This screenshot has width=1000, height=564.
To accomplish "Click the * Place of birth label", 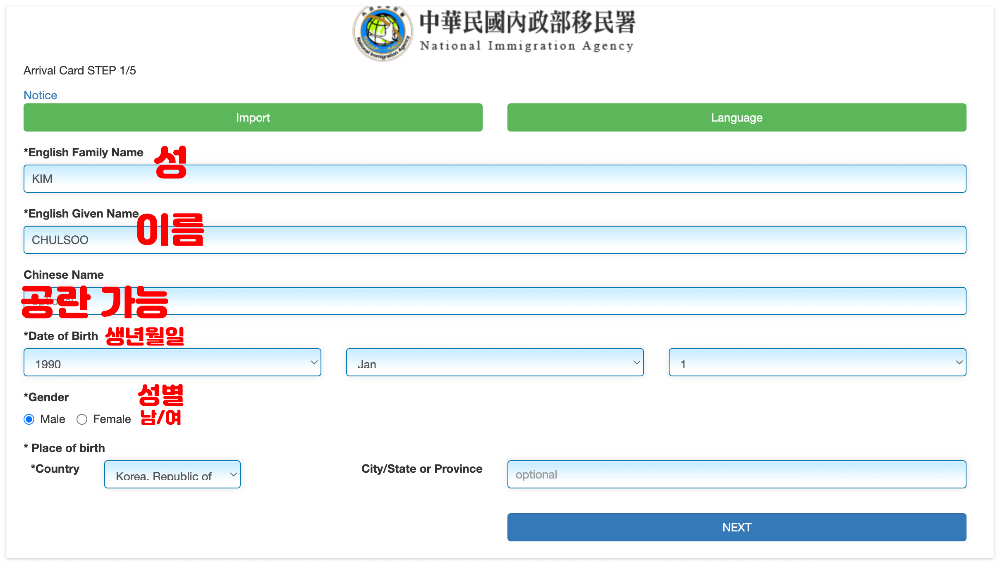I will click(x=64, y=448).
